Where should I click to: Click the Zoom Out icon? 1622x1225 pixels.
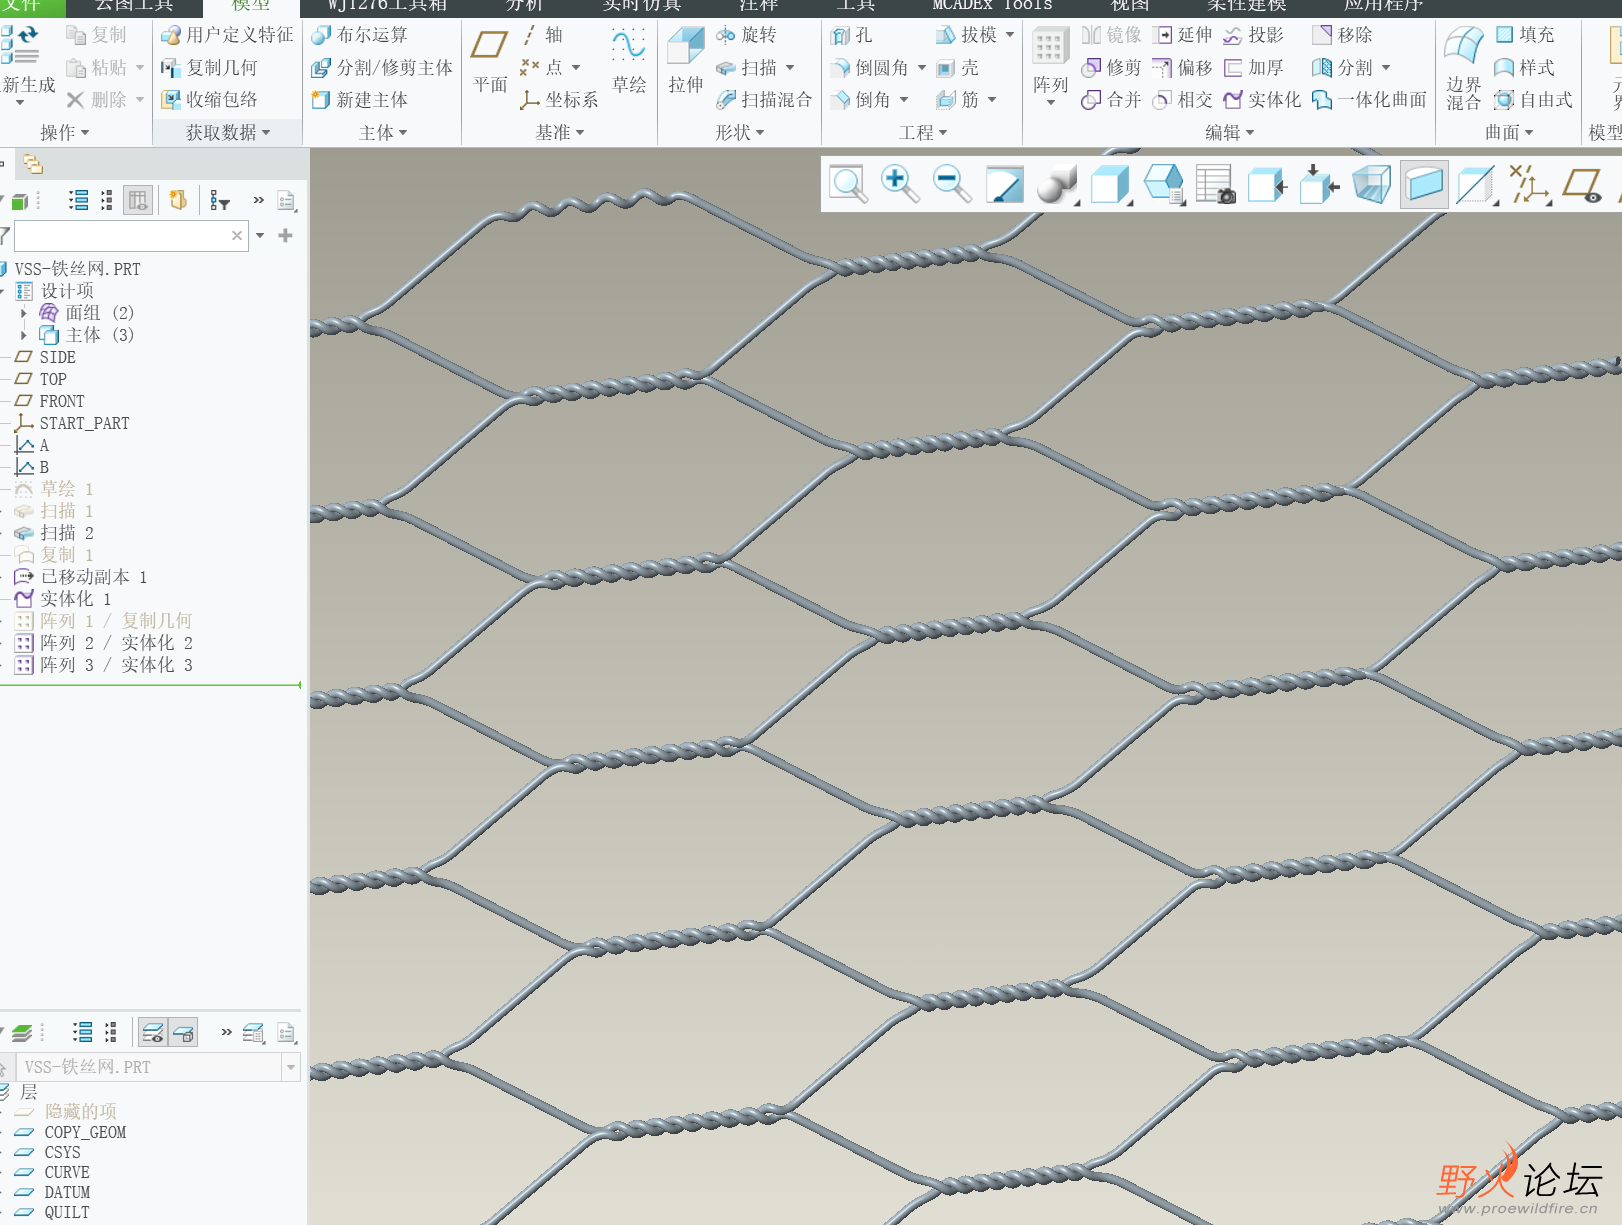(952, 184)
